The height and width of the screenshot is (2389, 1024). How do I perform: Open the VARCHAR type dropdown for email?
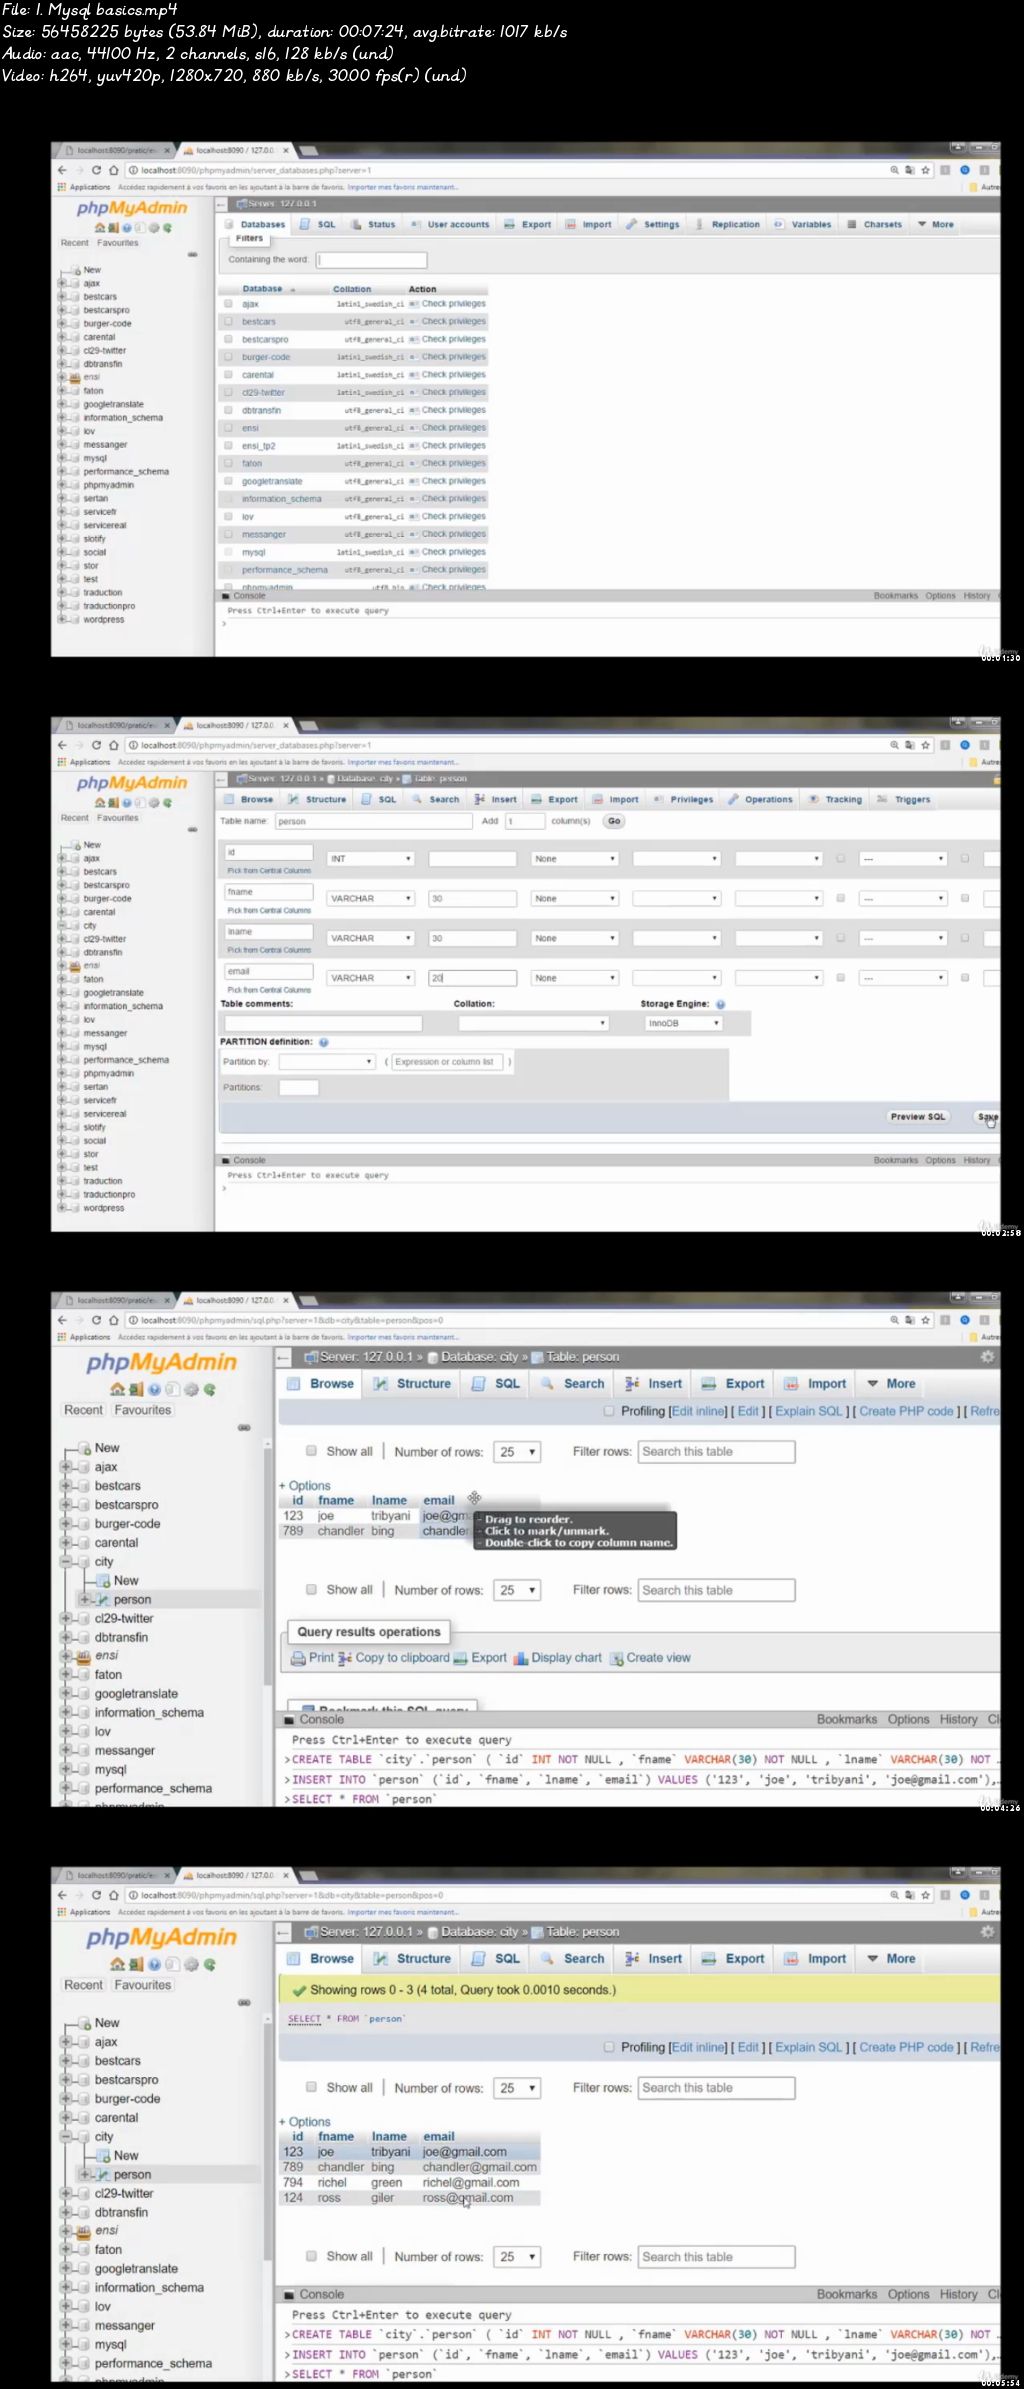(x=370, y=978)
